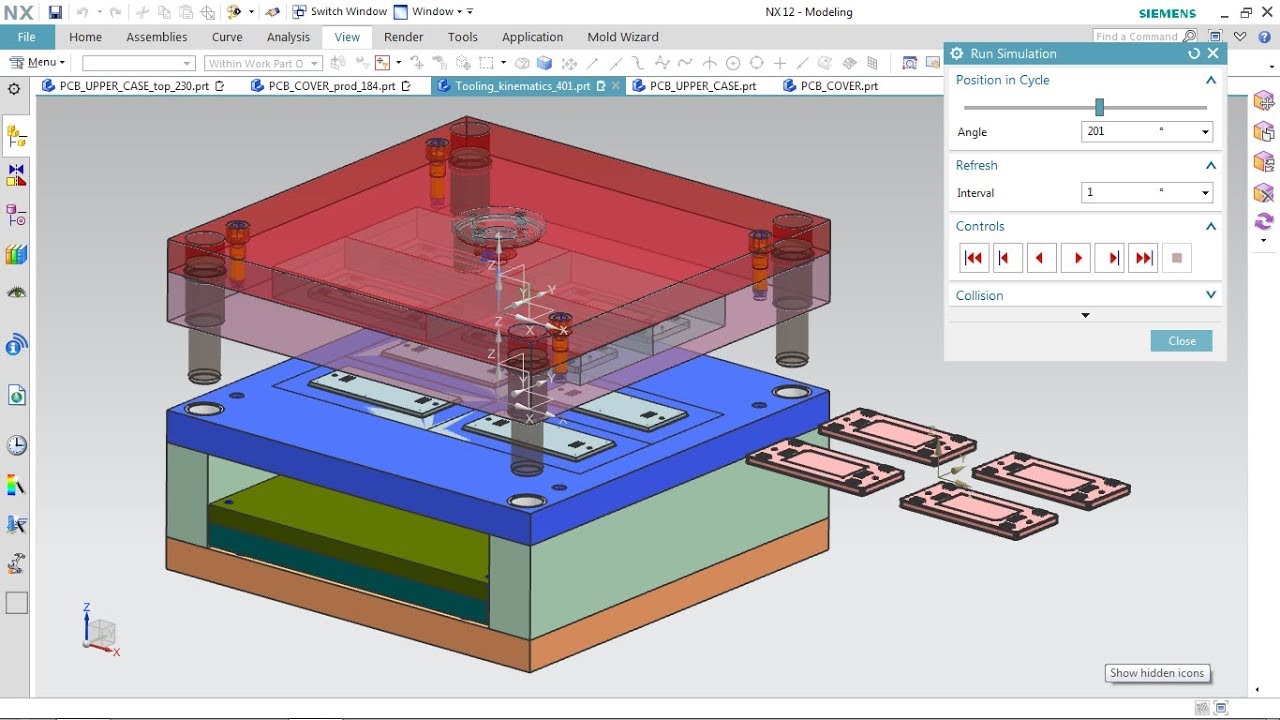Click the Redo arrow icon

(x=115, y=12)
